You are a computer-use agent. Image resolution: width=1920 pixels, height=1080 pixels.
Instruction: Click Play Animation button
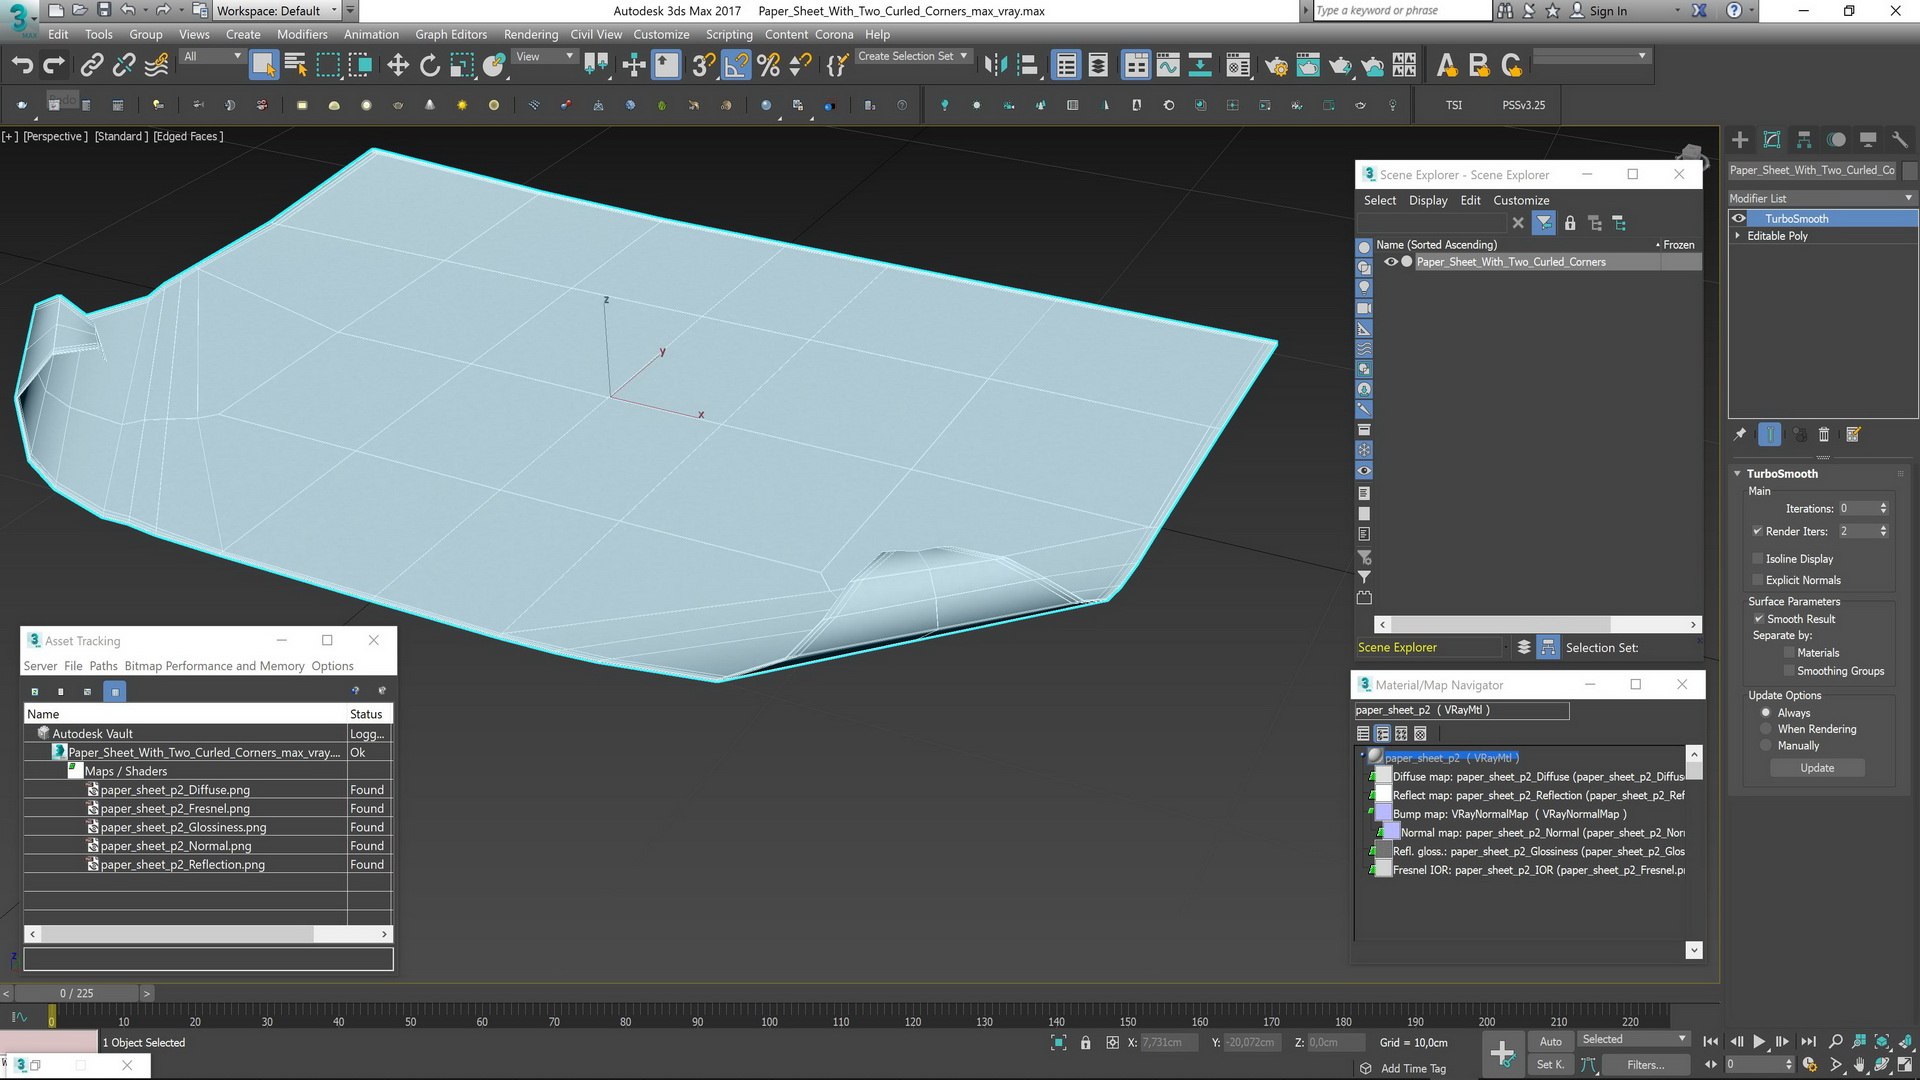[1759, 1042]
